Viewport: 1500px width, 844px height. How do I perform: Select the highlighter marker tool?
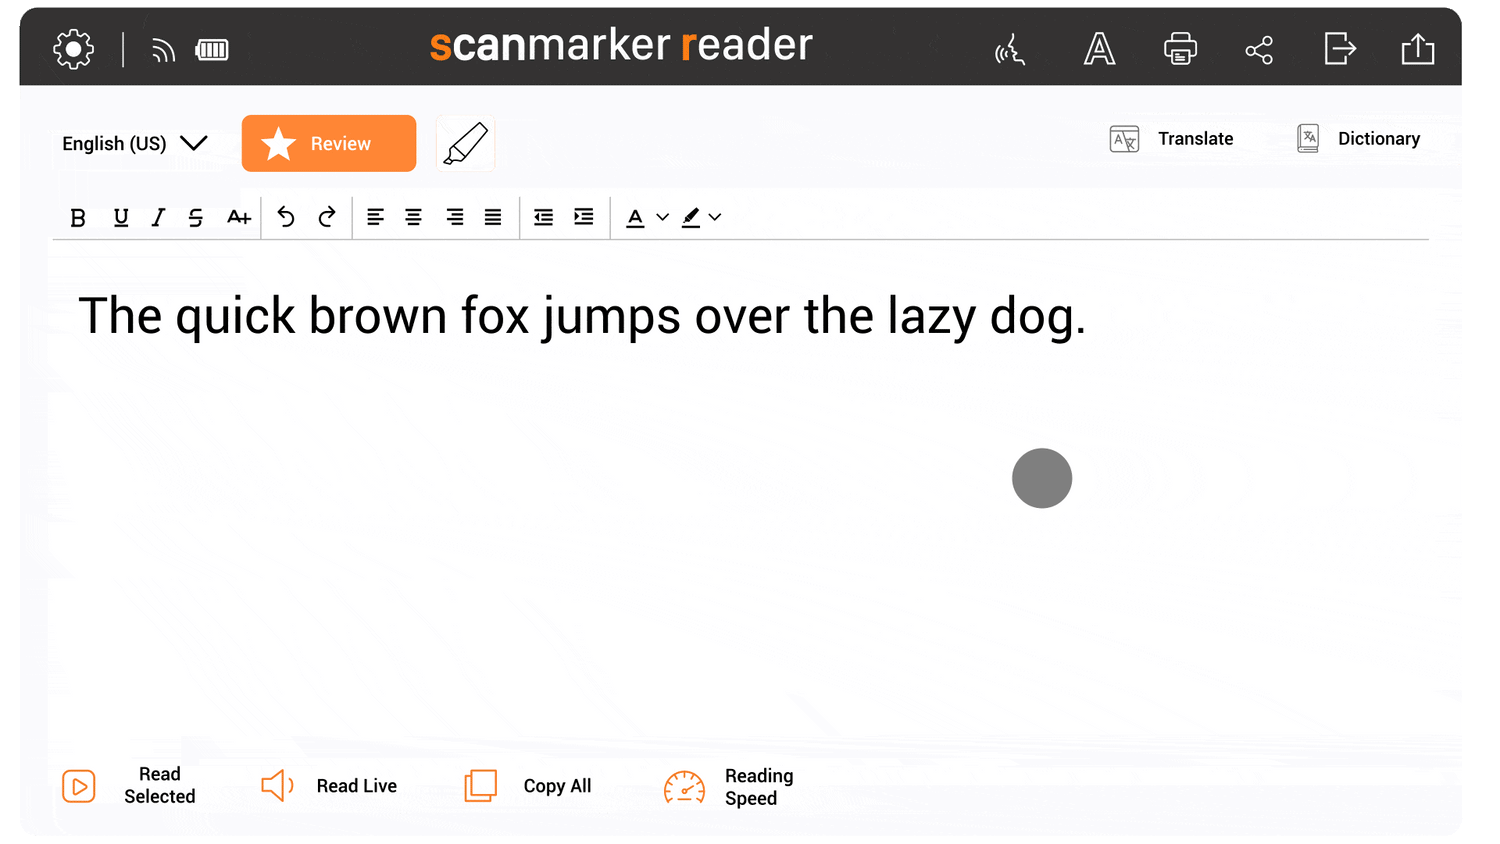[466, 143]
